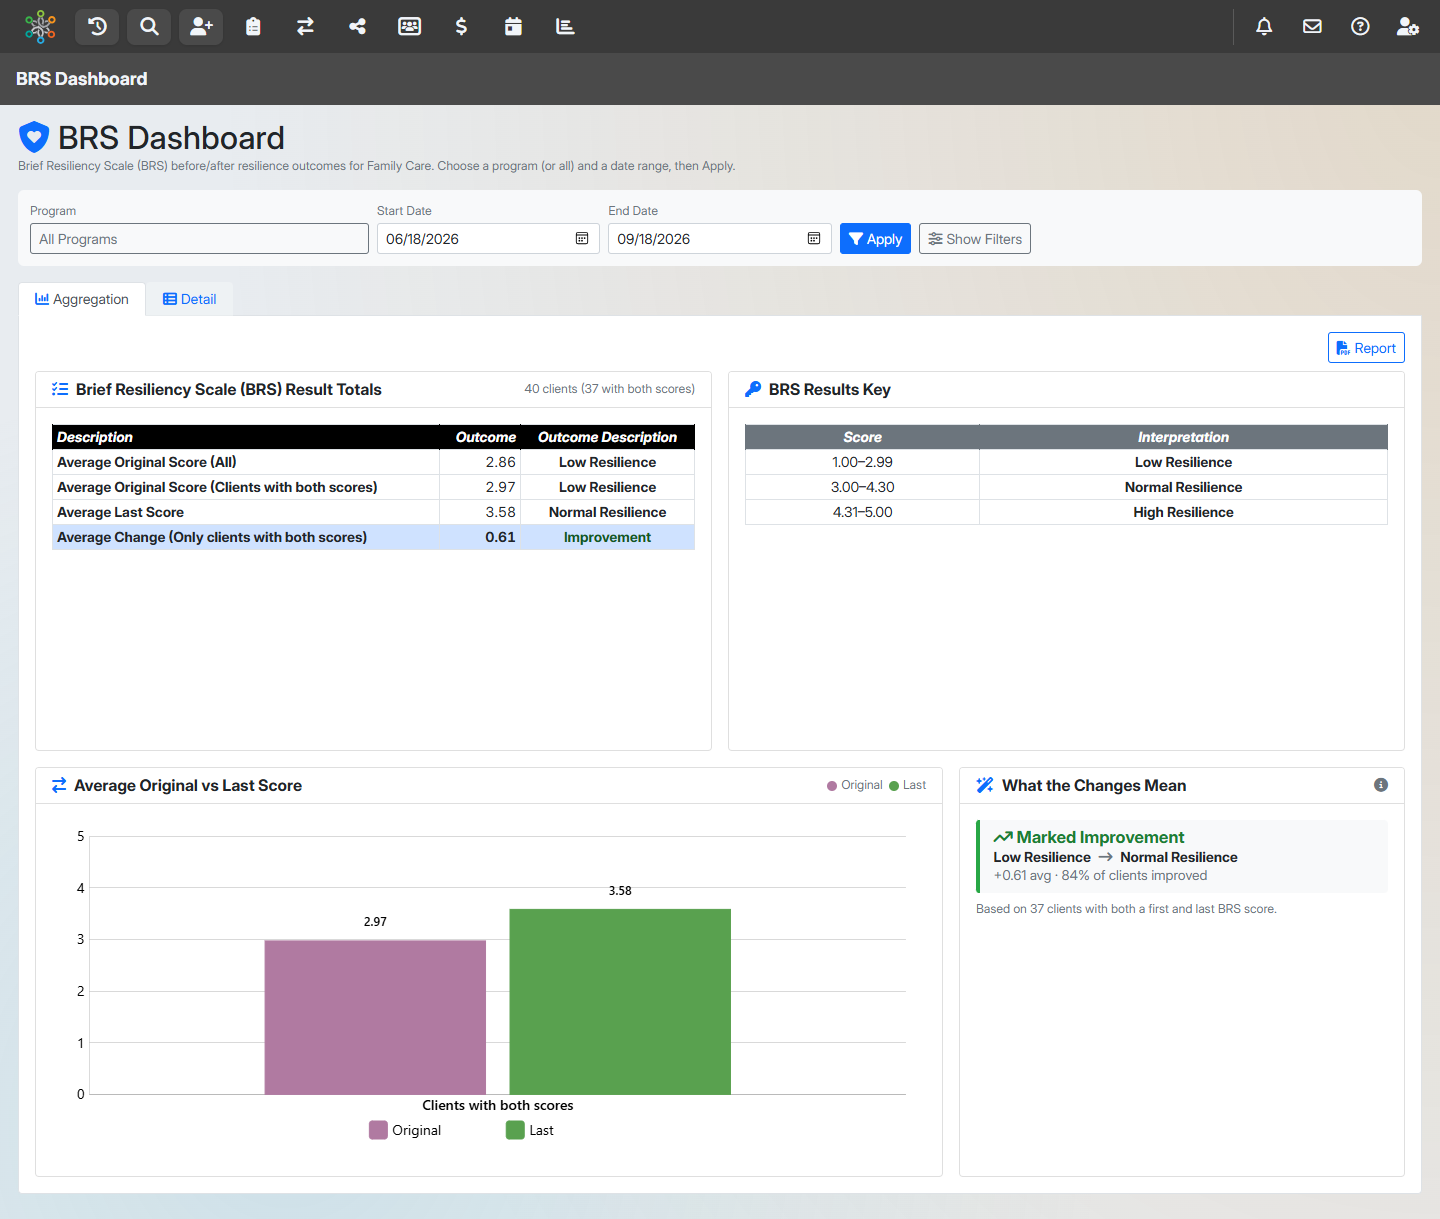Open the bar chart reports icon
The image size is (1440, 1219).
click(x=565, y=27)
